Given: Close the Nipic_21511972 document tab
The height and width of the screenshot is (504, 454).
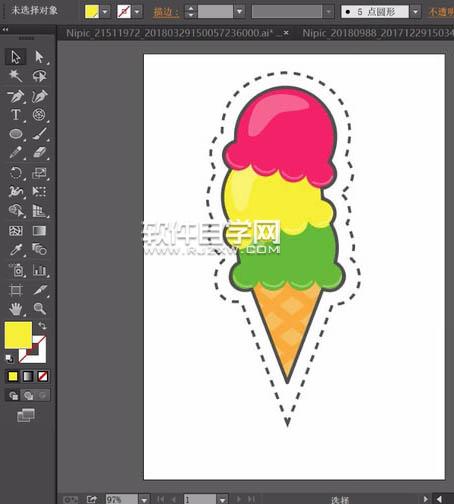Looking at the screenshot, I should [x=286, y=33].
